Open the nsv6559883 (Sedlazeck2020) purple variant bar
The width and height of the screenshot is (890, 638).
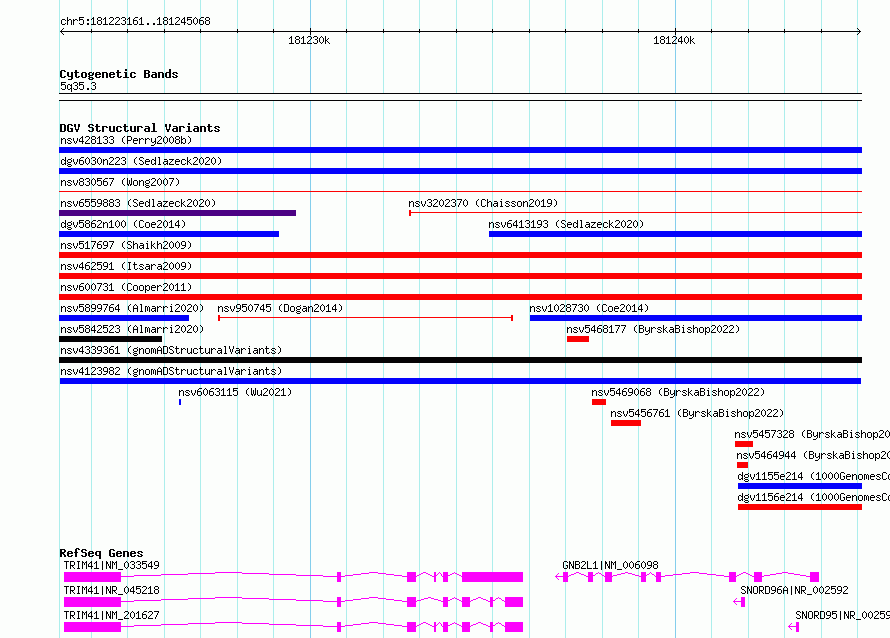pyautogui.click(x=177, y=213)
